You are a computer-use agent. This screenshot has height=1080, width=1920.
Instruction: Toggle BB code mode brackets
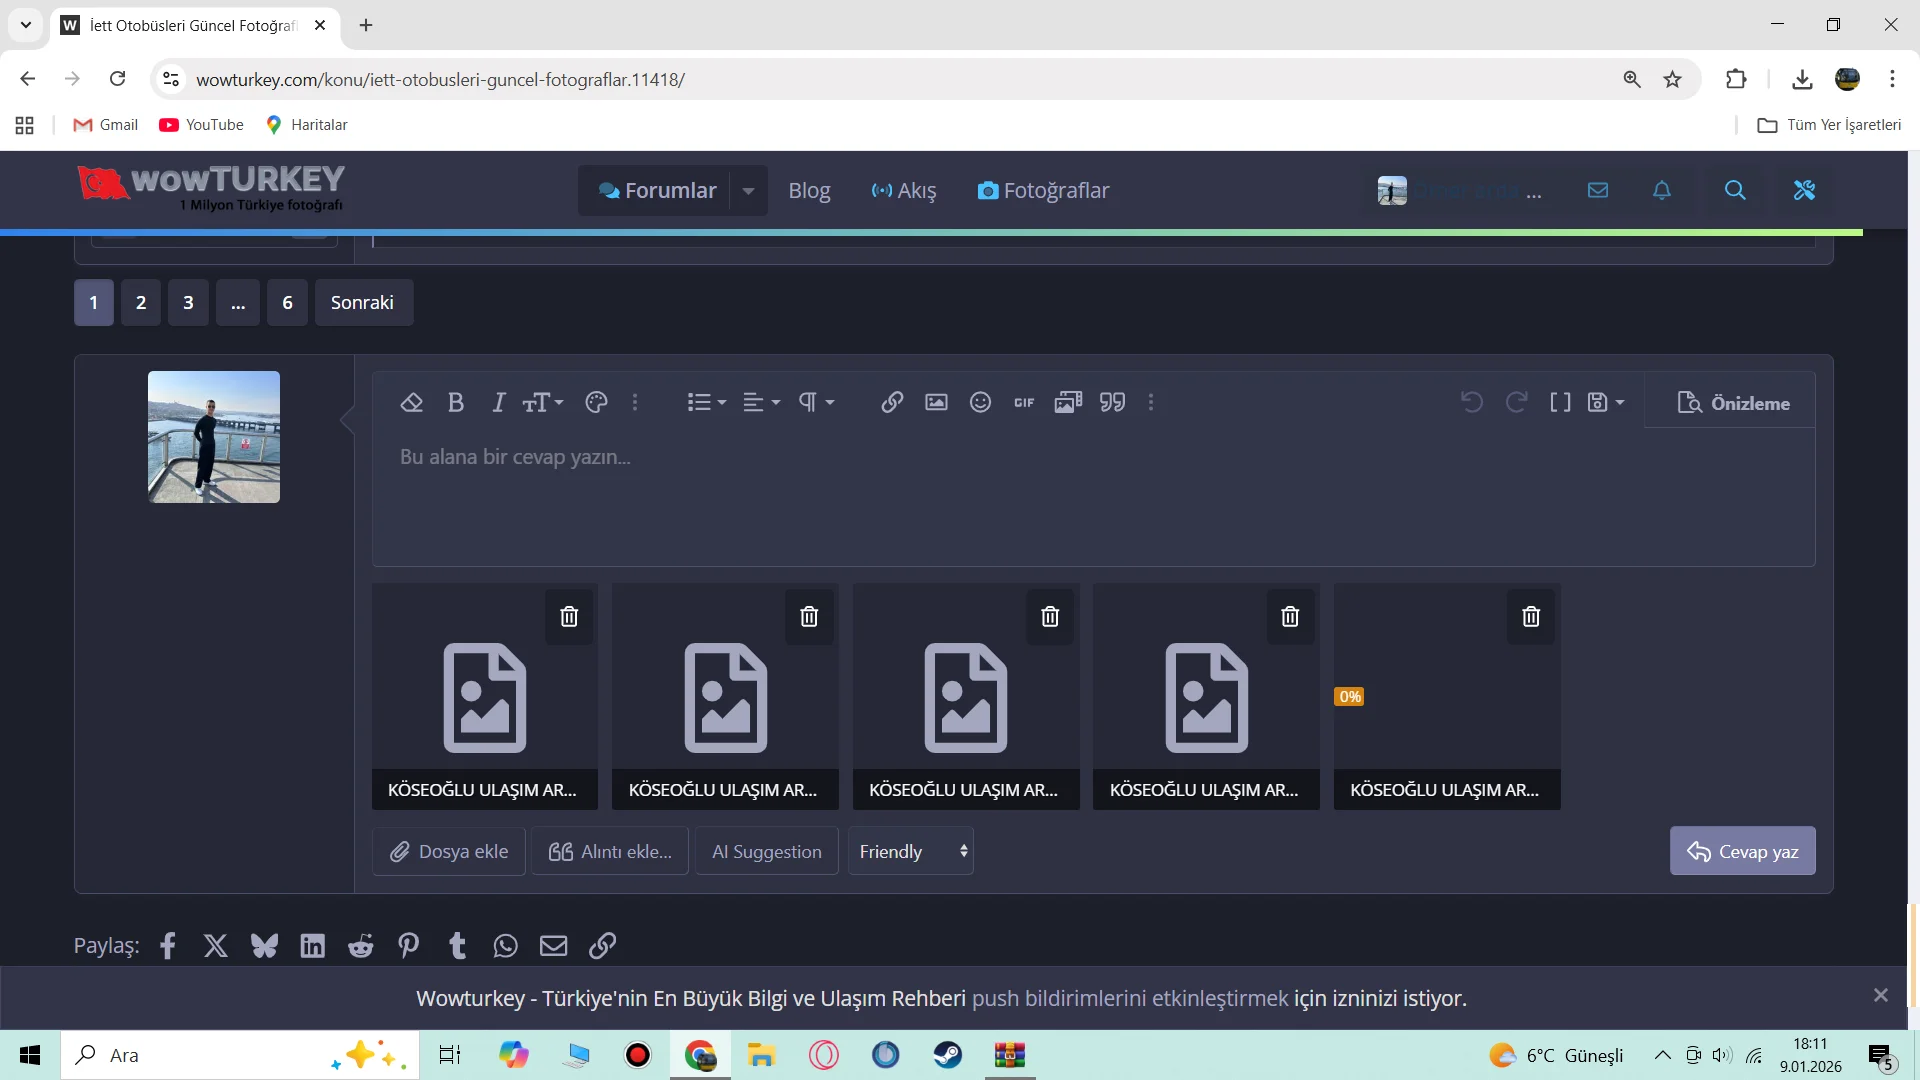[x=1560, y=402]
